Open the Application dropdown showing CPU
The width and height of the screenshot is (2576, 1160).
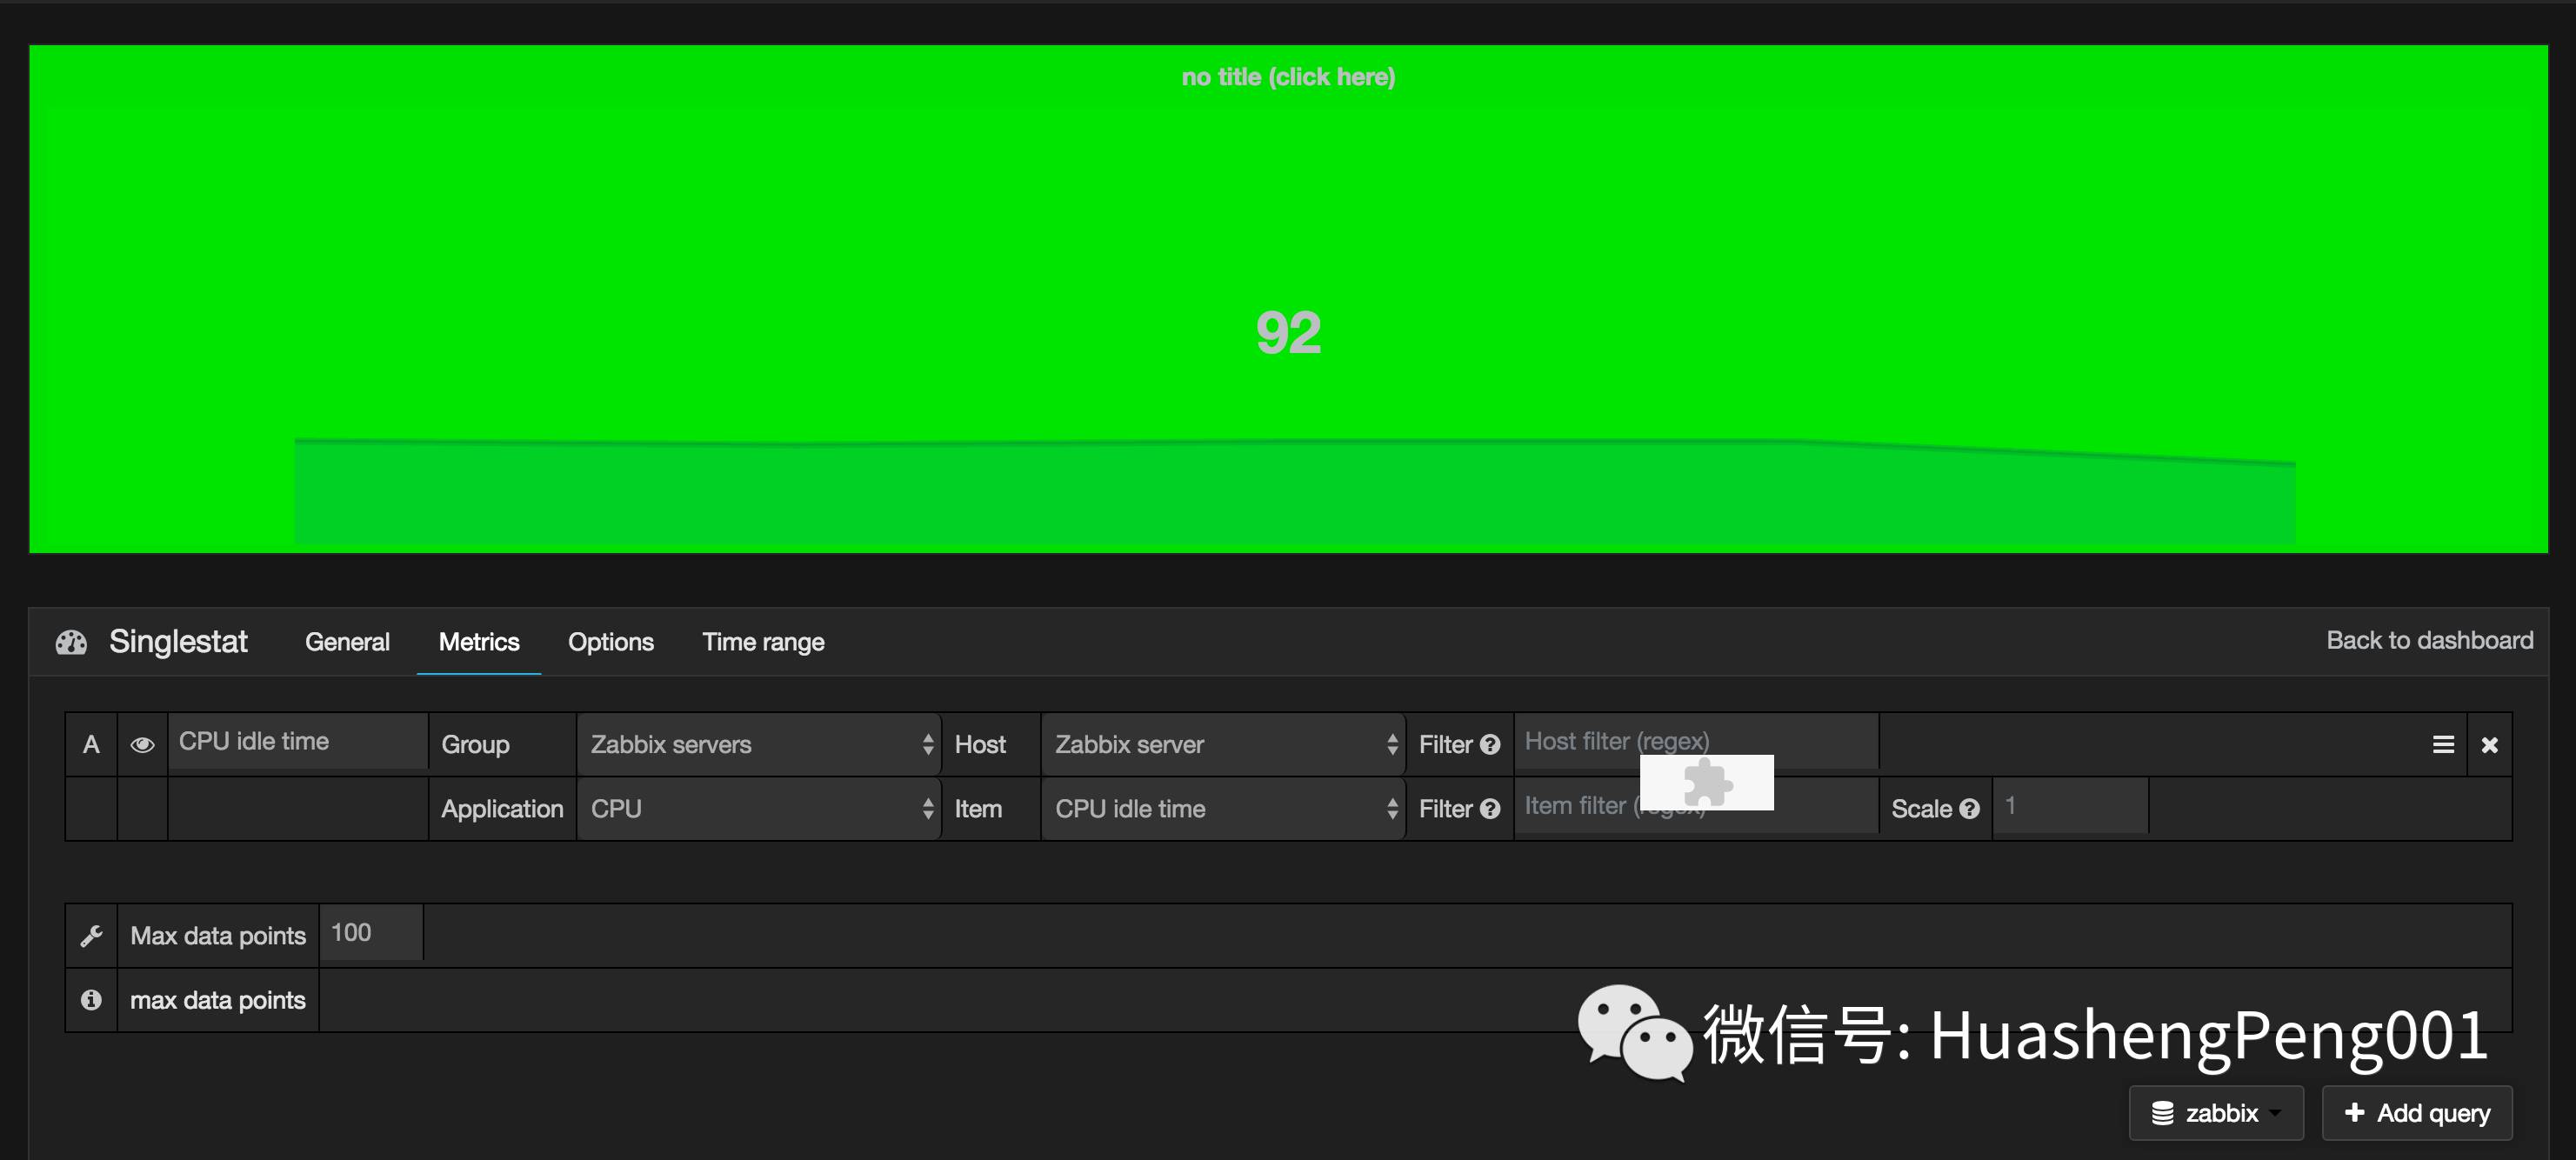760,809
